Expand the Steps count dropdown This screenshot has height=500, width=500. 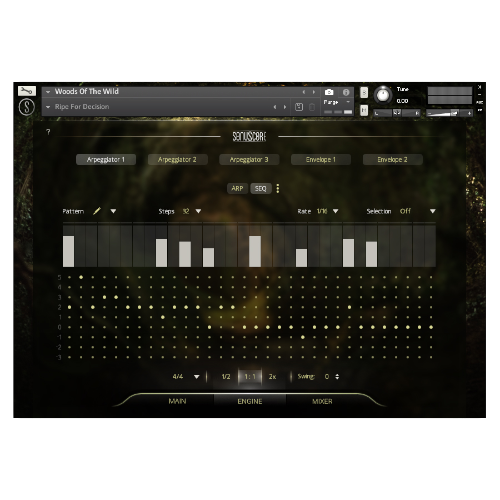coord(198,211)
